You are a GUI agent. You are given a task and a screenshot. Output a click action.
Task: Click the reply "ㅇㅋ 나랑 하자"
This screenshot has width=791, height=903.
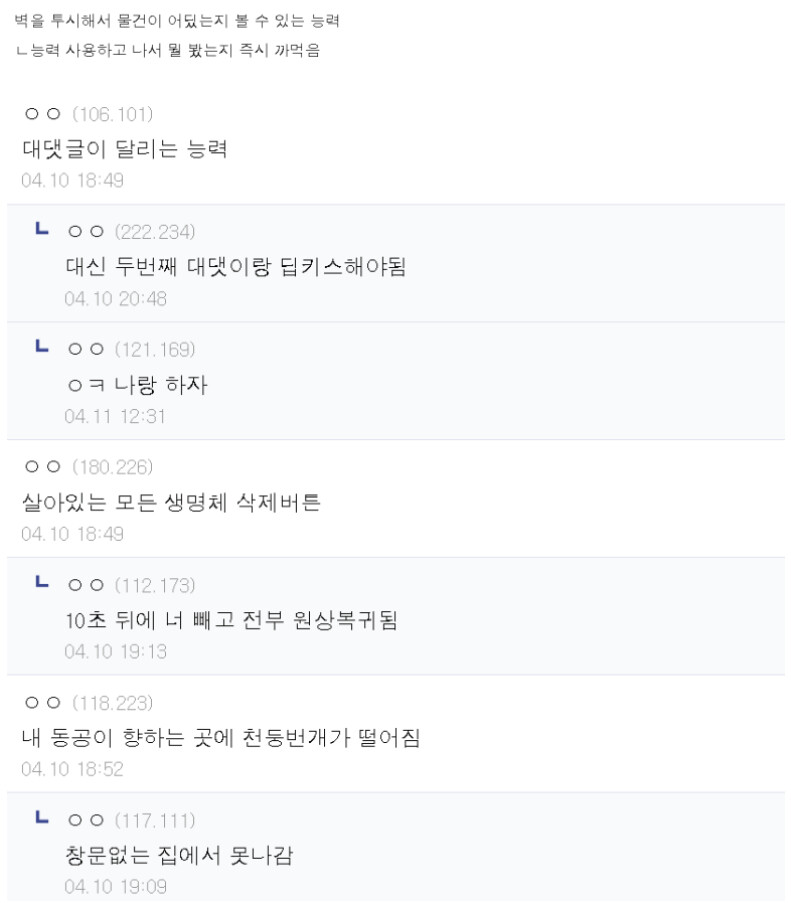coord(136,385)
